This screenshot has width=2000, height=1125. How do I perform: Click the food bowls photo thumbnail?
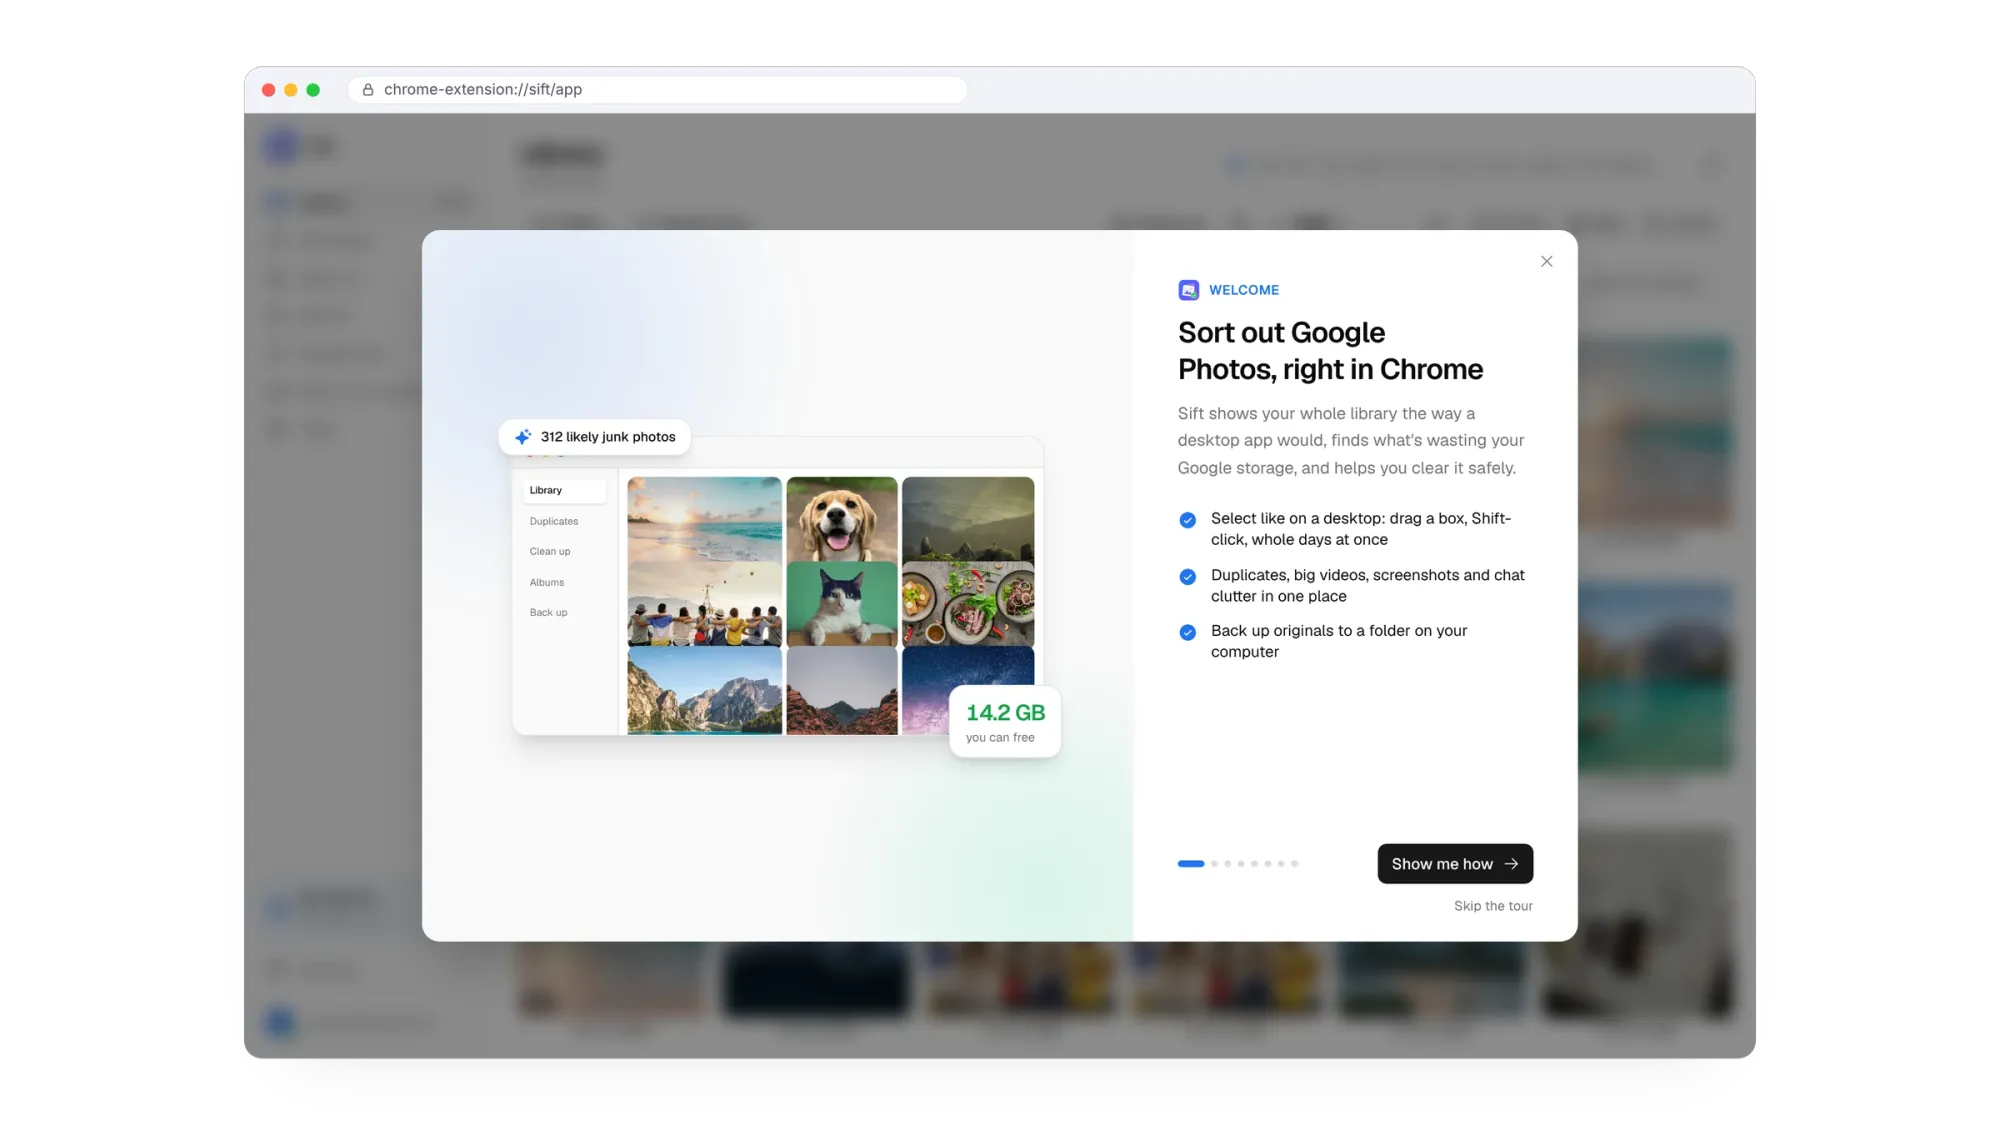[x=968, y=604]
